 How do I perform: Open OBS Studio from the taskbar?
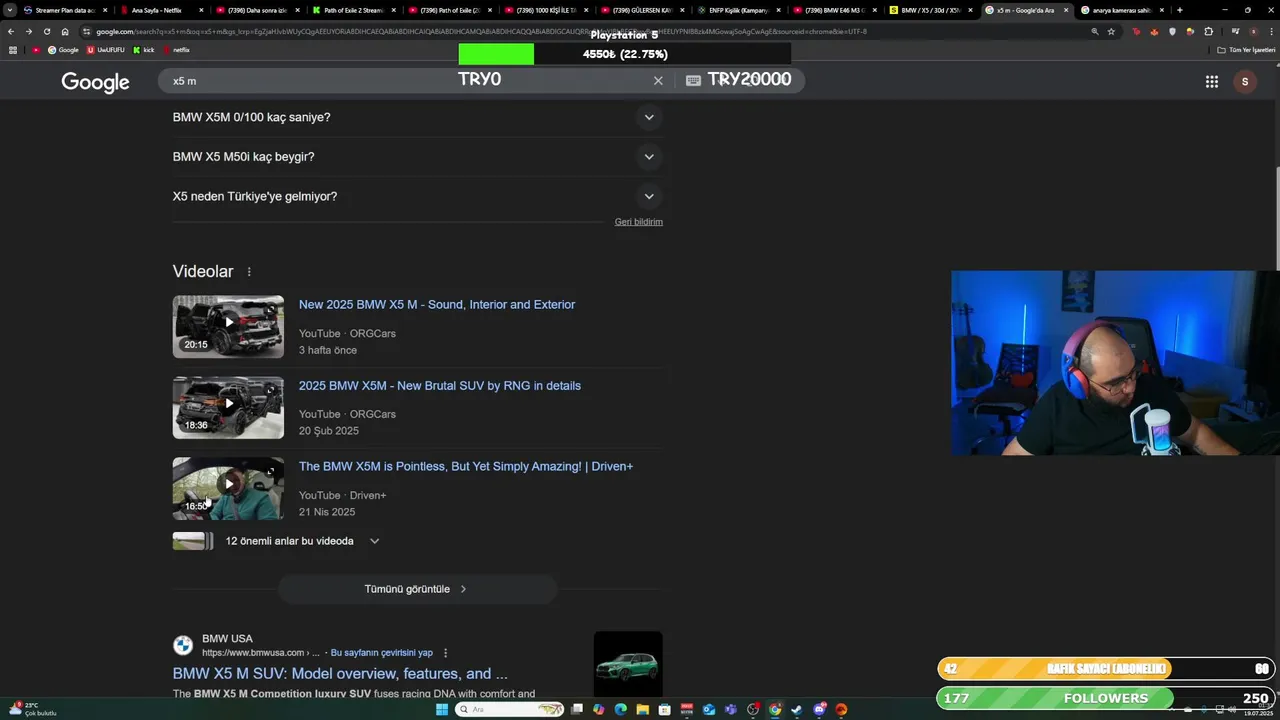753,710
